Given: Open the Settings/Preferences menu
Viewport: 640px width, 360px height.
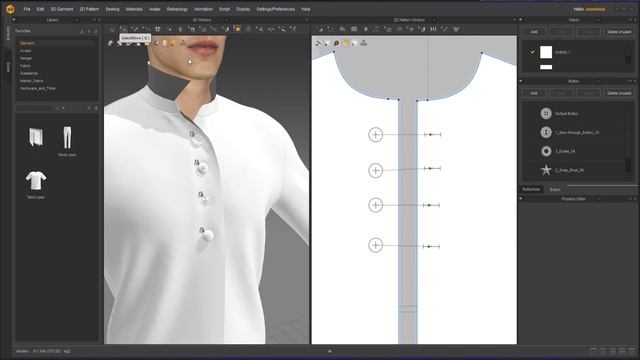Looking at the screenshot, I should pos(276,9).
